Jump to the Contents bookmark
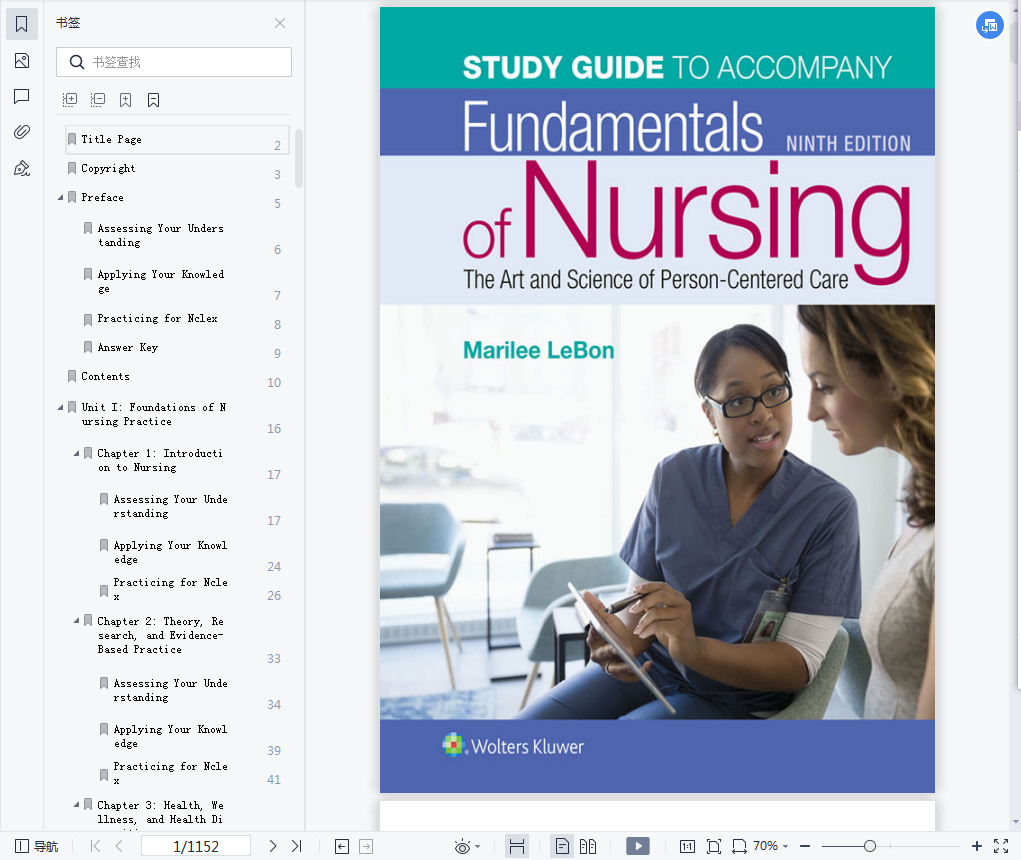 [105, 376]
